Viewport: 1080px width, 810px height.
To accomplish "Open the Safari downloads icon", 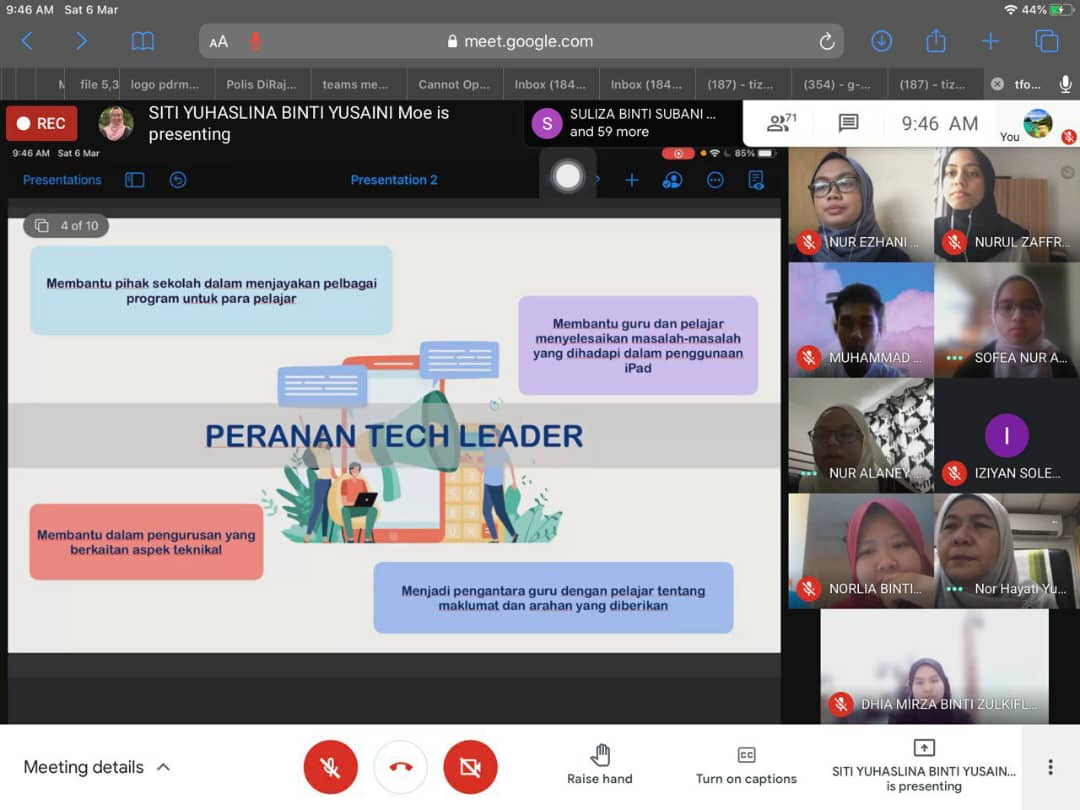I will pos(881,41).
